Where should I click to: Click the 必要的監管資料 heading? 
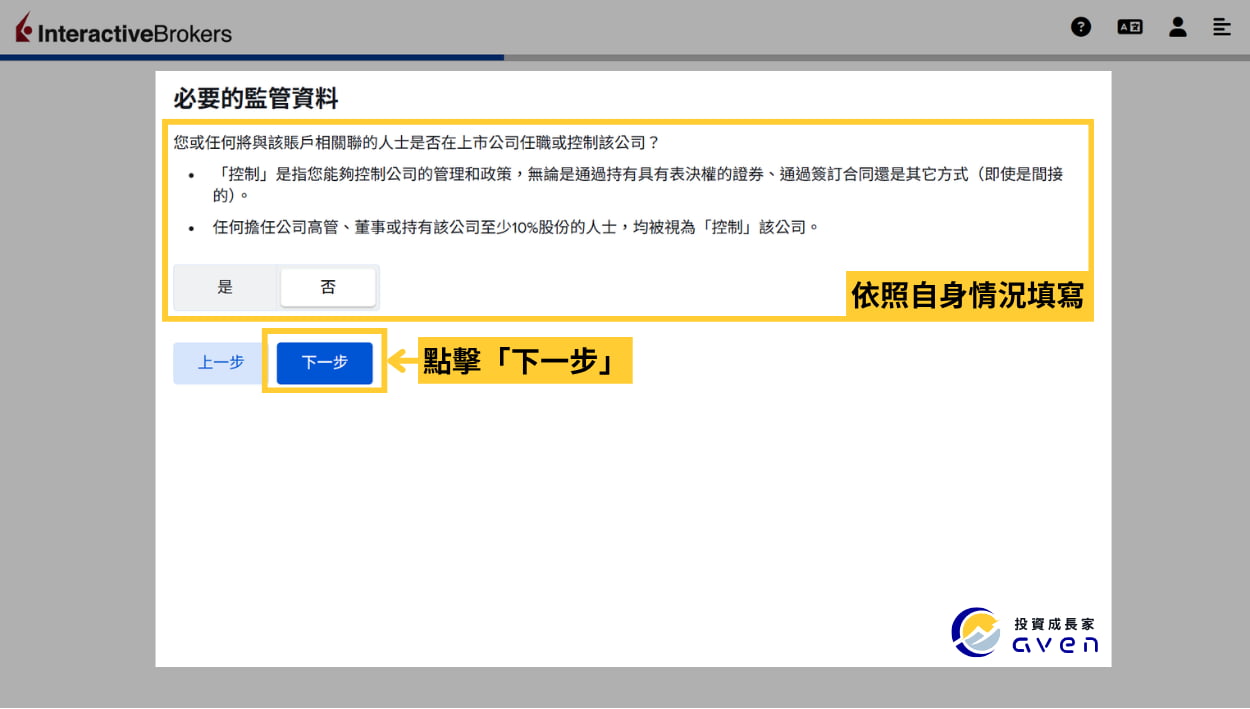(256, 98)
